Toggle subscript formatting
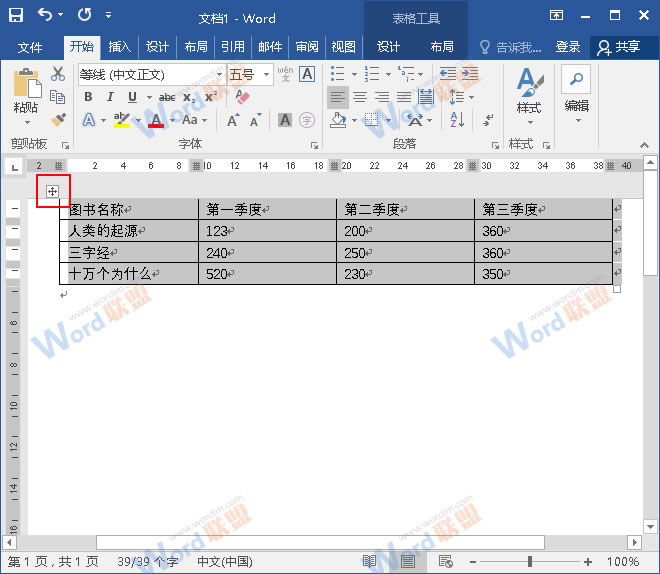Viewport: 660px width, 574px height. (189, 97)
